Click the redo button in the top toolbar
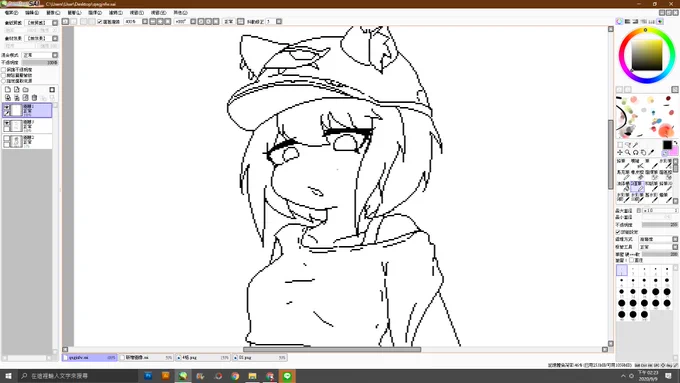Image resolution: width=680 pixels, height=383 pixels. tap(73, 21)
